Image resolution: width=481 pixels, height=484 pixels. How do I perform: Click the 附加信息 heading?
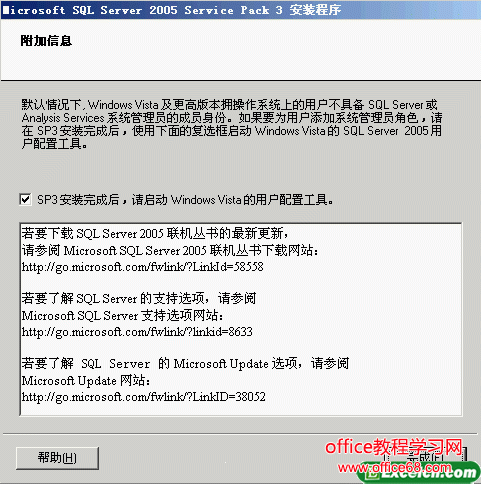tap(46, 41)
